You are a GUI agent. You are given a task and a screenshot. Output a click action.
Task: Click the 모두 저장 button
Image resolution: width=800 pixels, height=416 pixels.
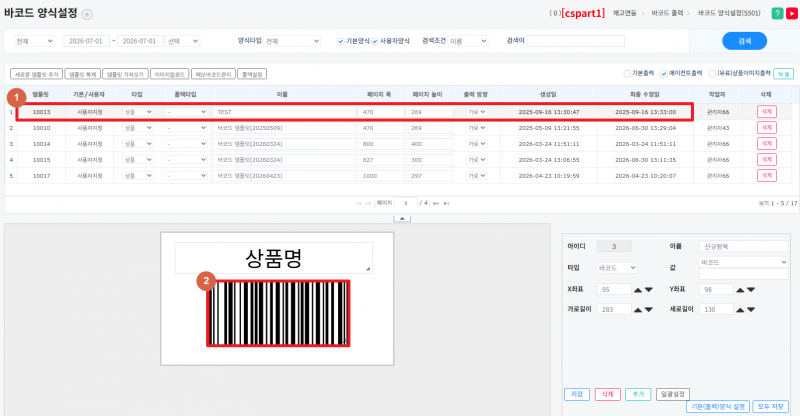click(x=770, y=407)
